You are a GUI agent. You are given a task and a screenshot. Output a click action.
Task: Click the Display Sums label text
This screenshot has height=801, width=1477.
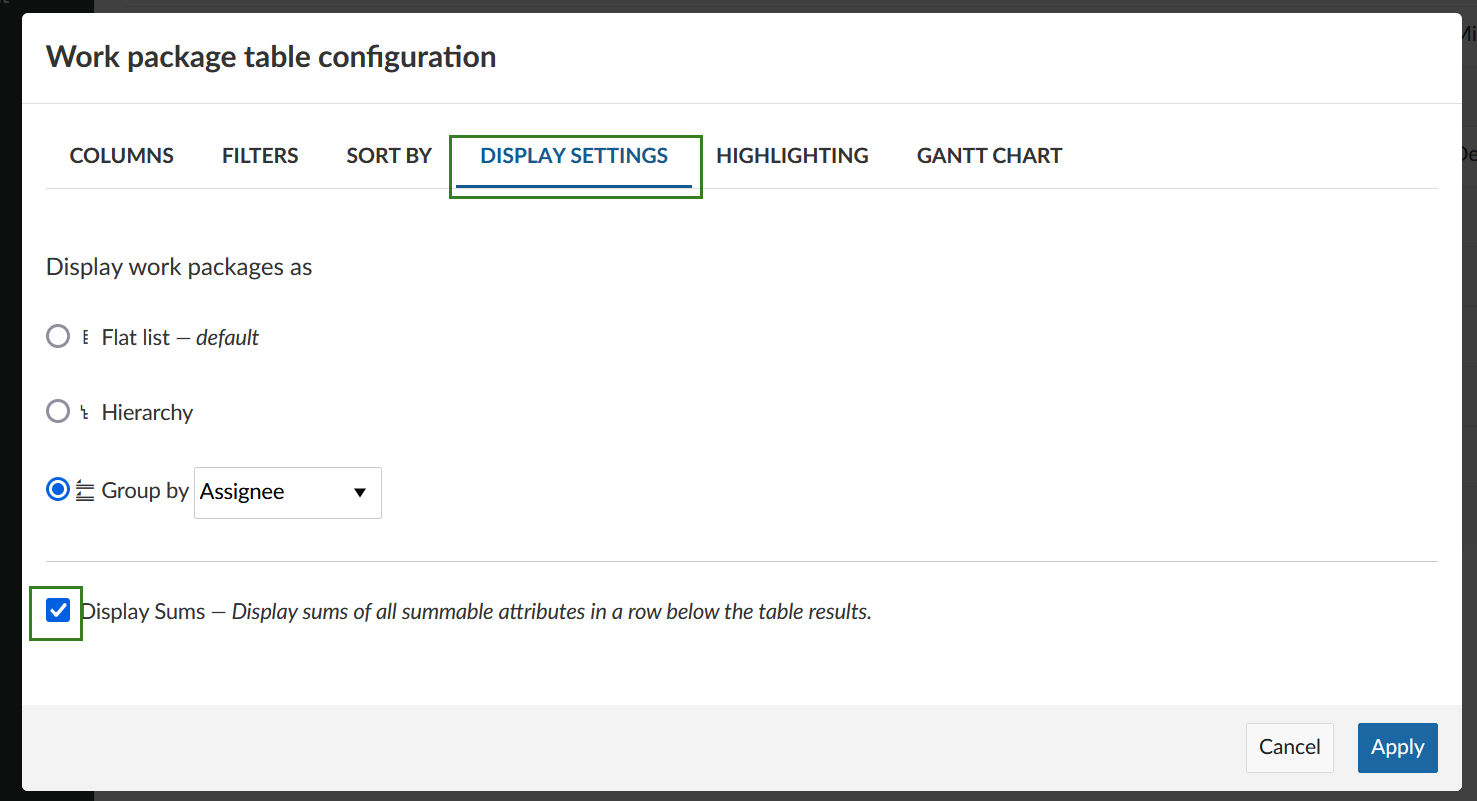(144, 612)
